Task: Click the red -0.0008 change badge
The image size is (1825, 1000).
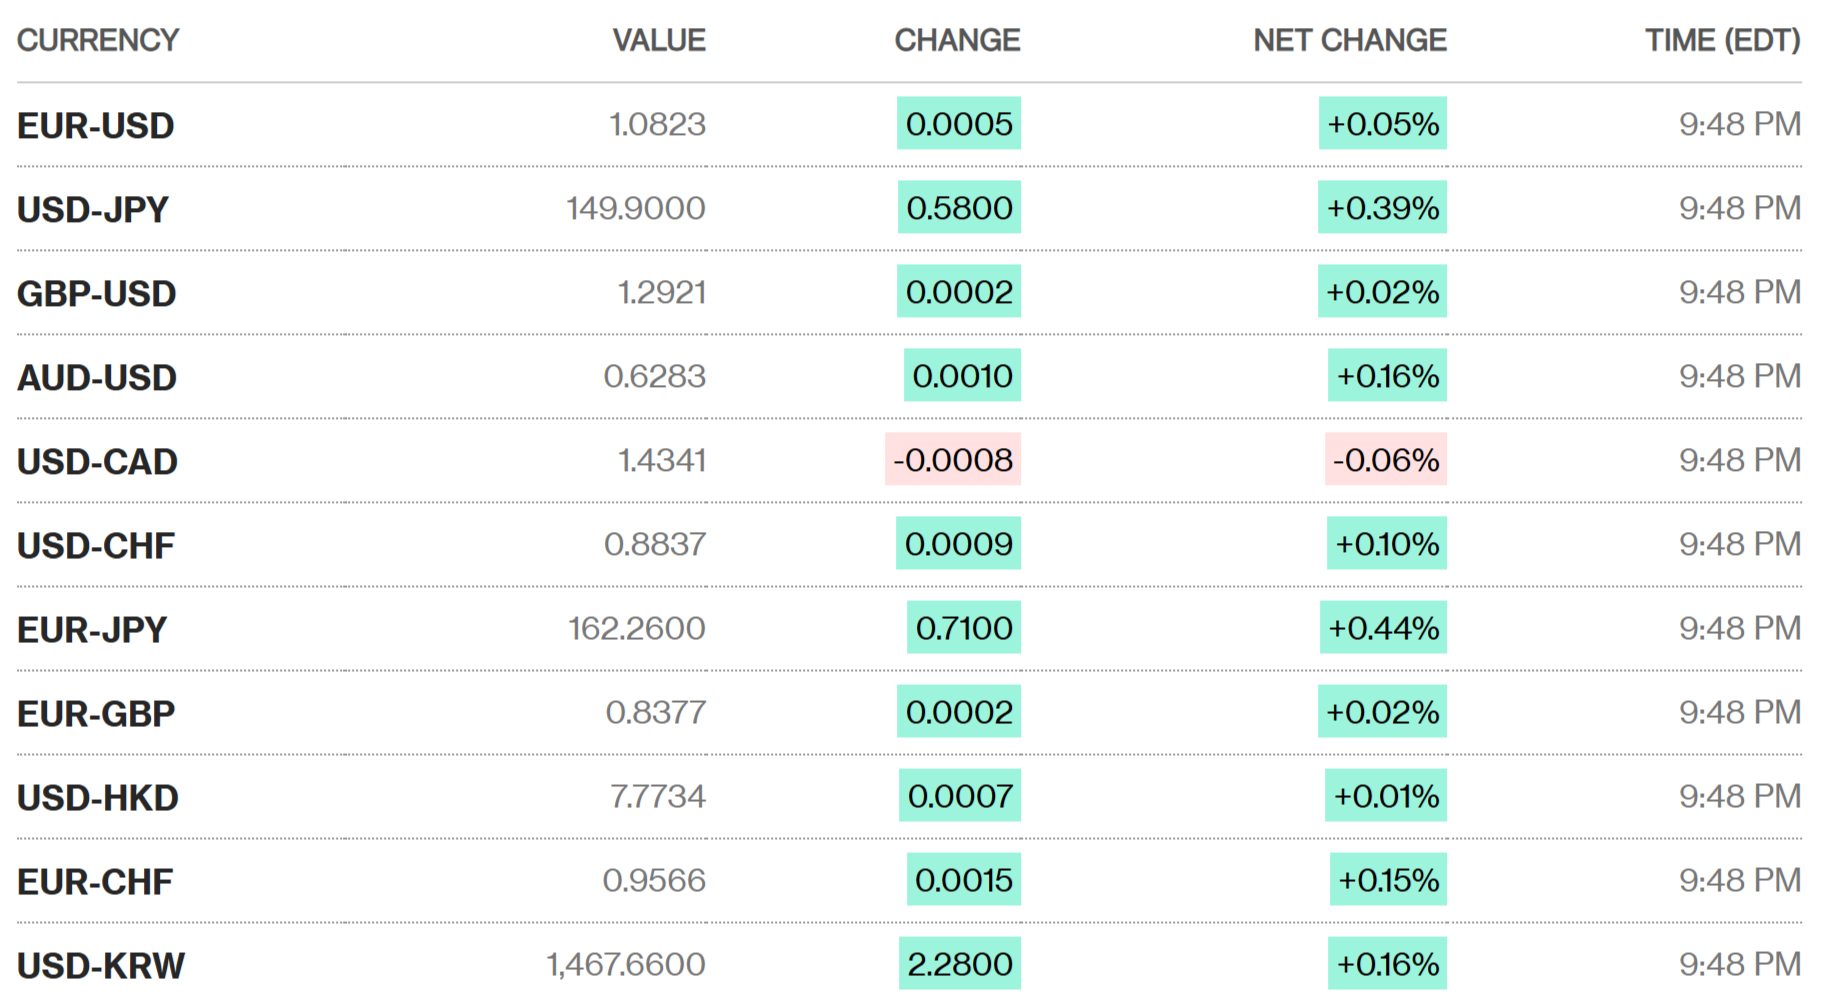Action: coord(953,460)
